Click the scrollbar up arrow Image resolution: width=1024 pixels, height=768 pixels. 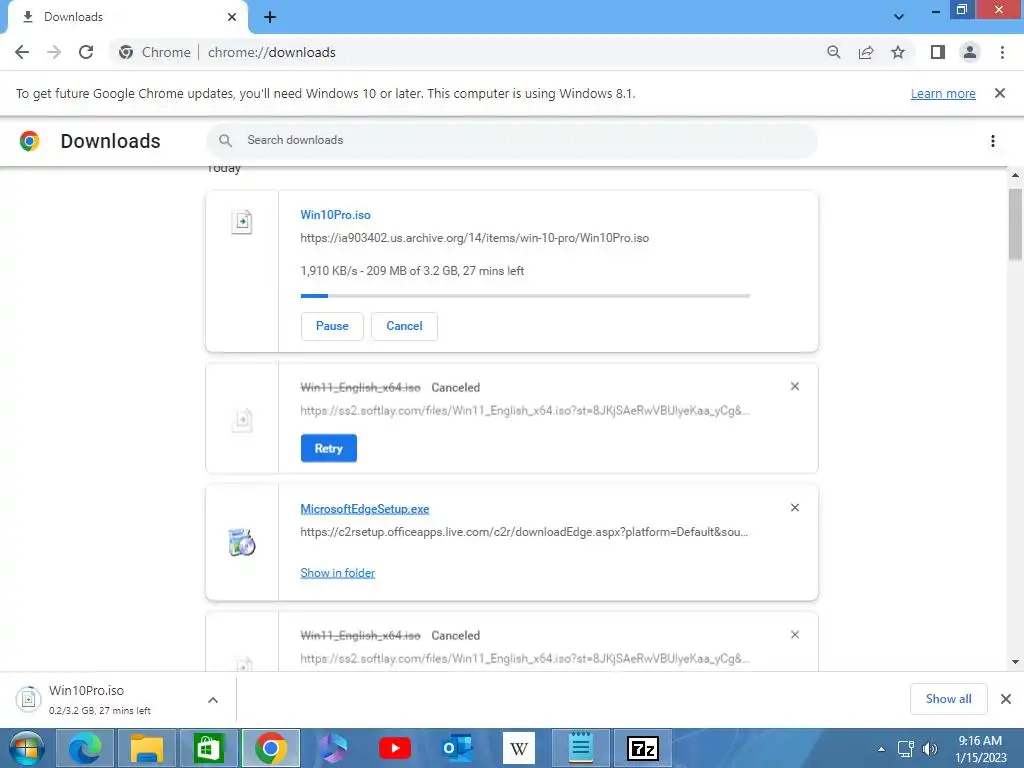tap(1015, 175)
